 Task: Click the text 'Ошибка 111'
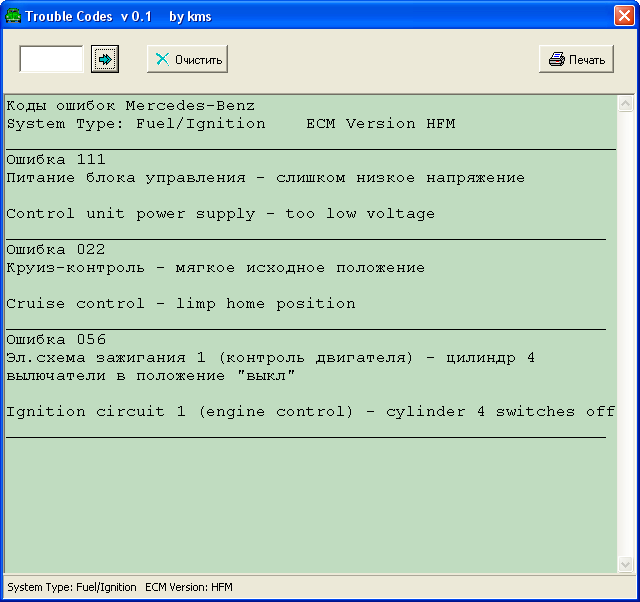click(56, 160)
